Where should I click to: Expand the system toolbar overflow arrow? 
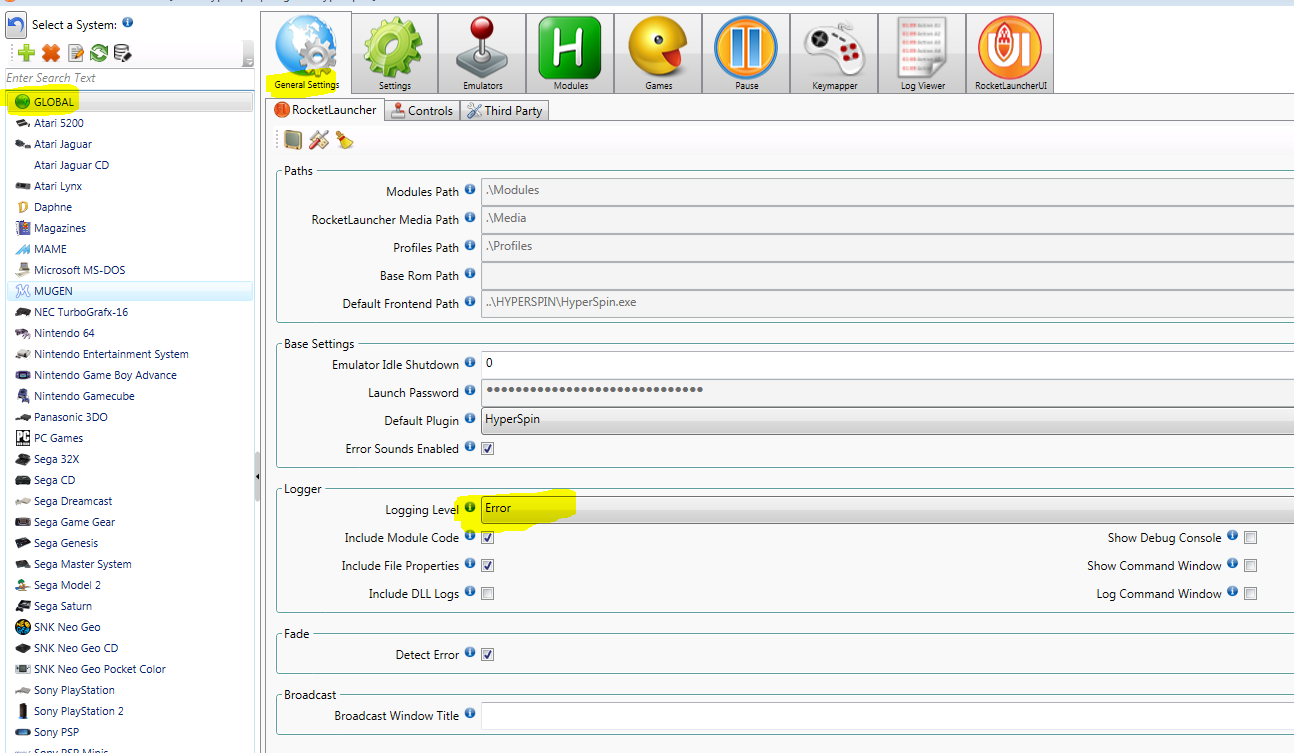[x=247, y=61]
